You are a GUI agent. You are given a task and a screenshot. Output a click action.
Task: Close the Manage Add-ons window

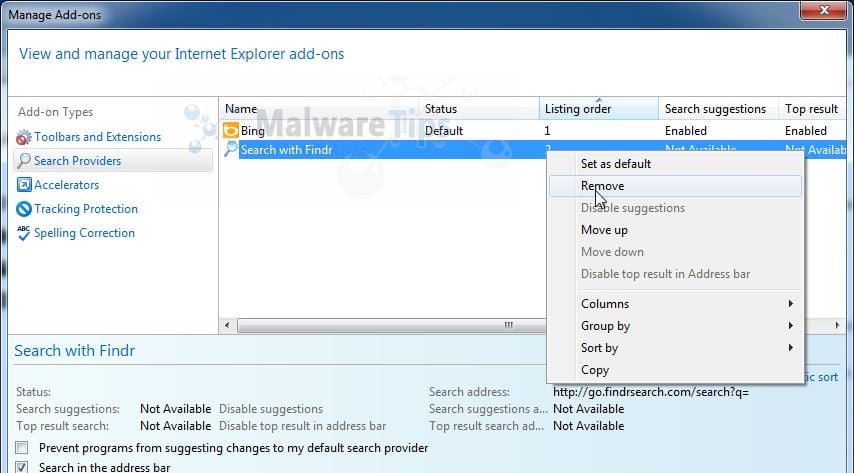[824, 10]
